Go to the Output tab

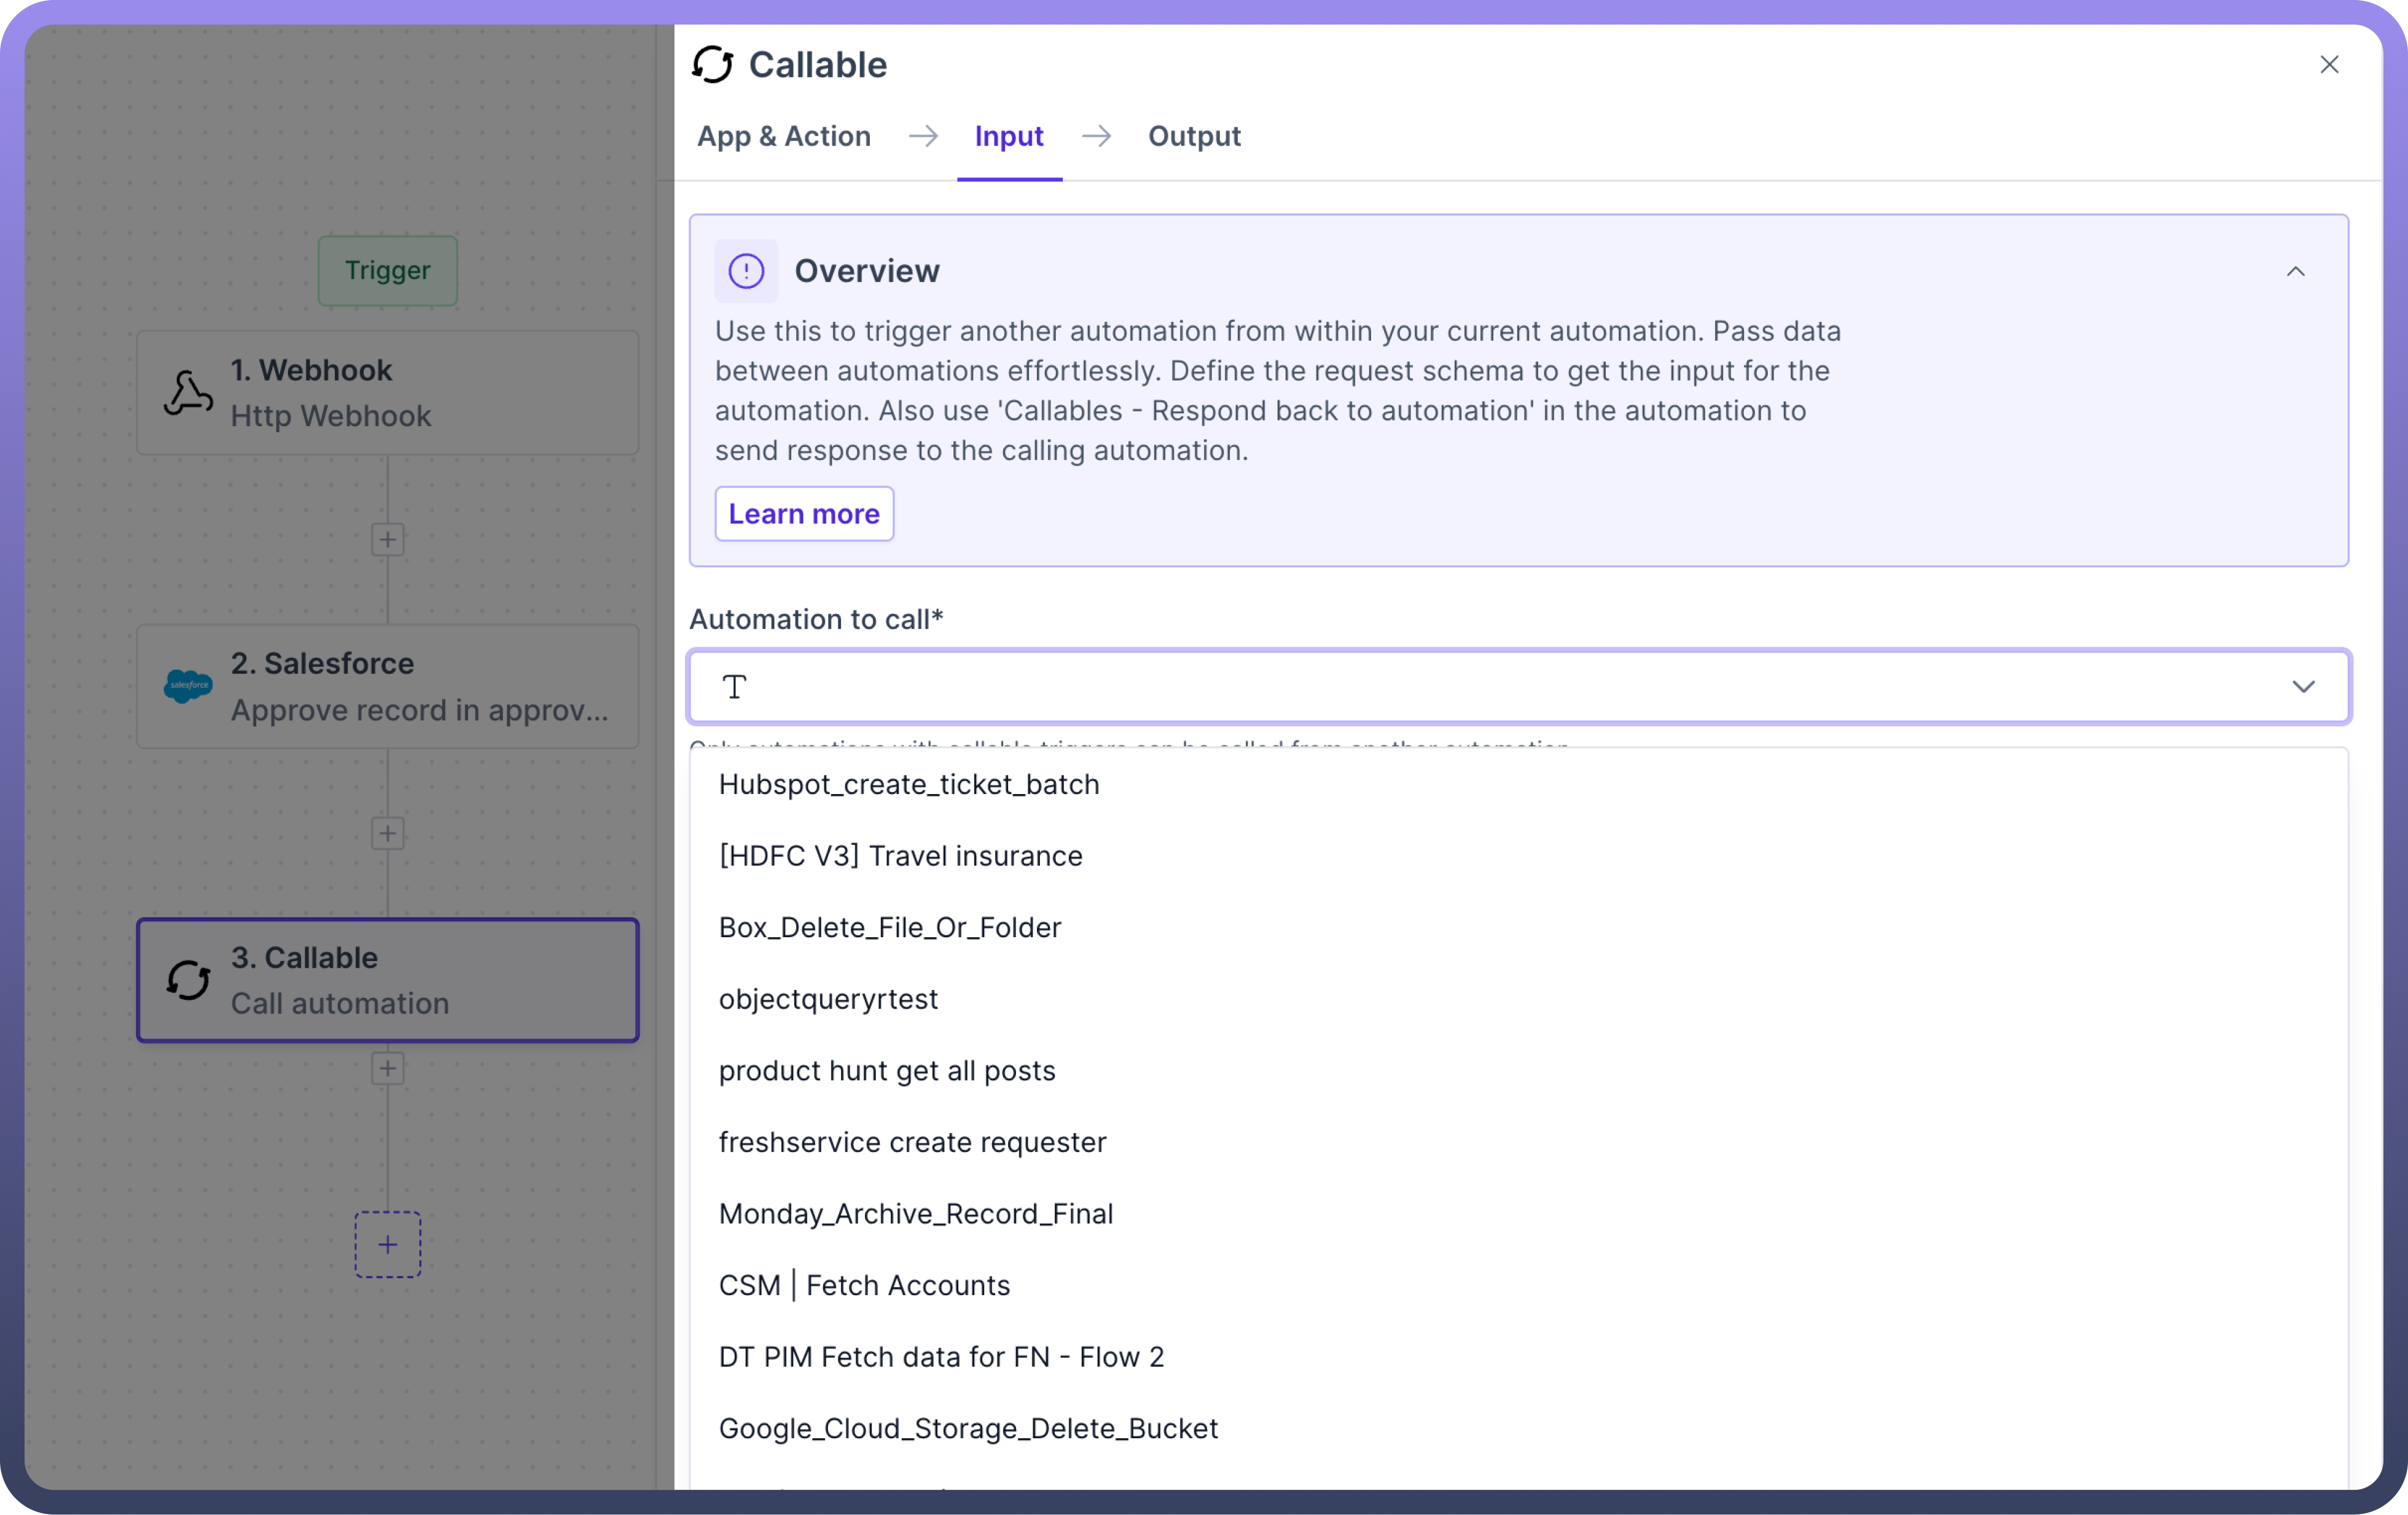[1194, 136]
